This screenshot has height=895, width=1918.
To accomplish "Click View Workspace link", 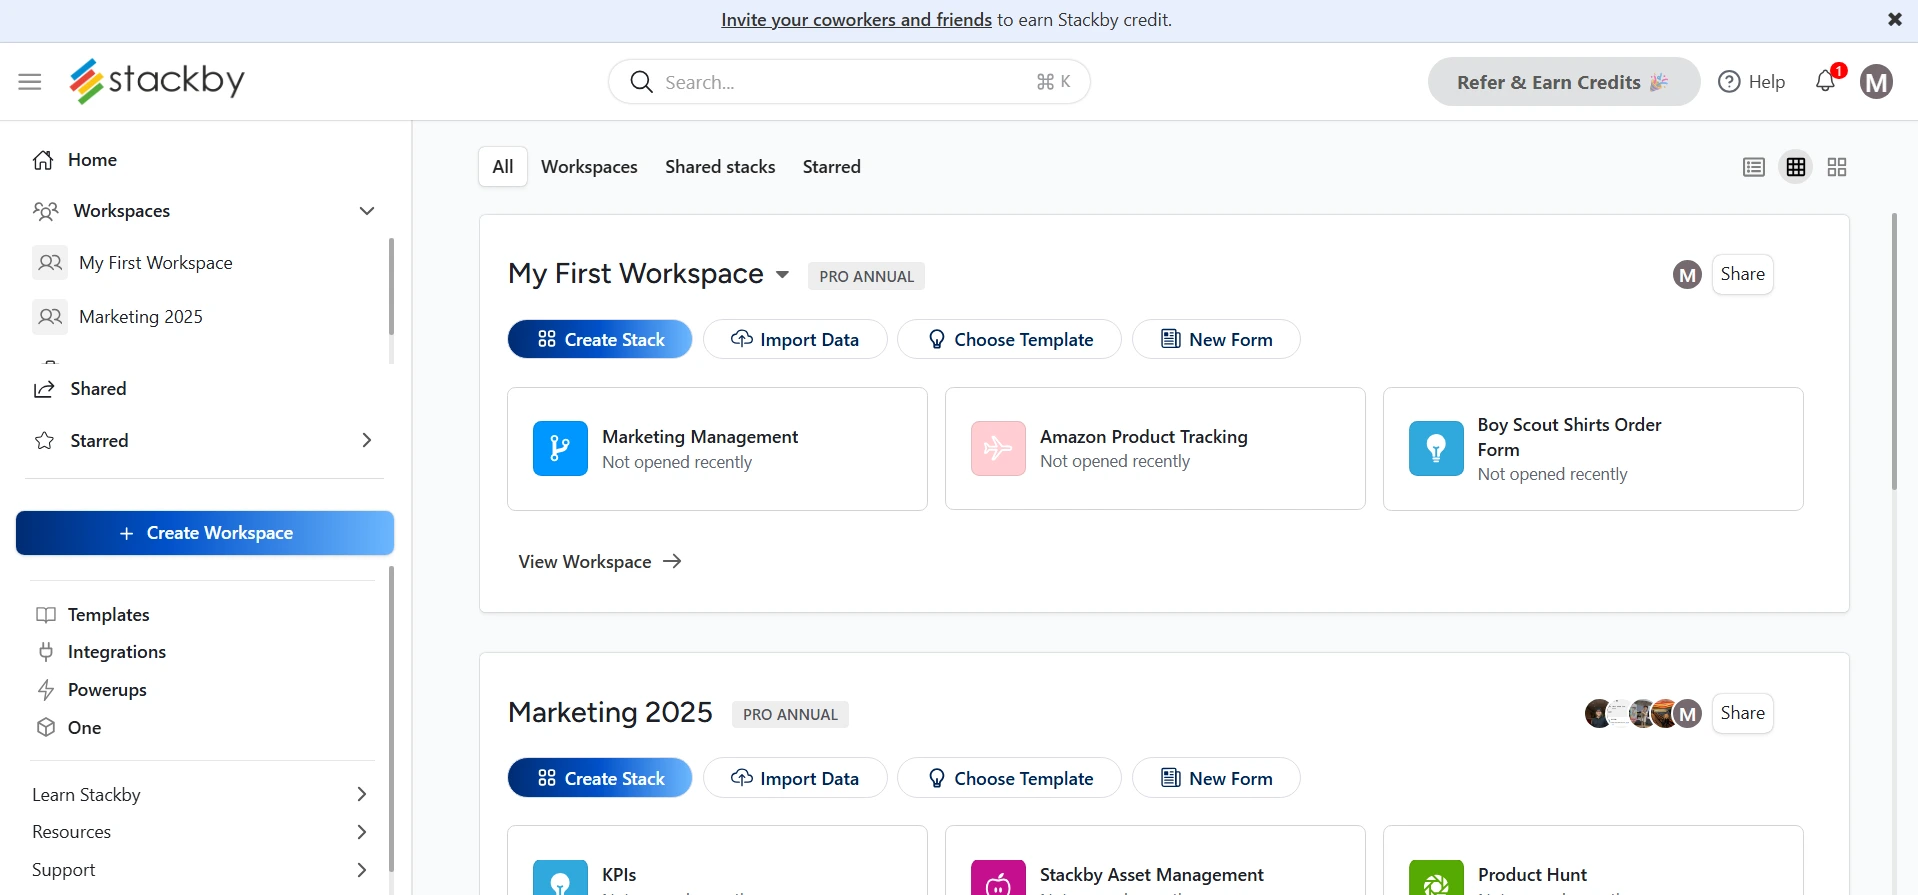I will coord(600,562).
